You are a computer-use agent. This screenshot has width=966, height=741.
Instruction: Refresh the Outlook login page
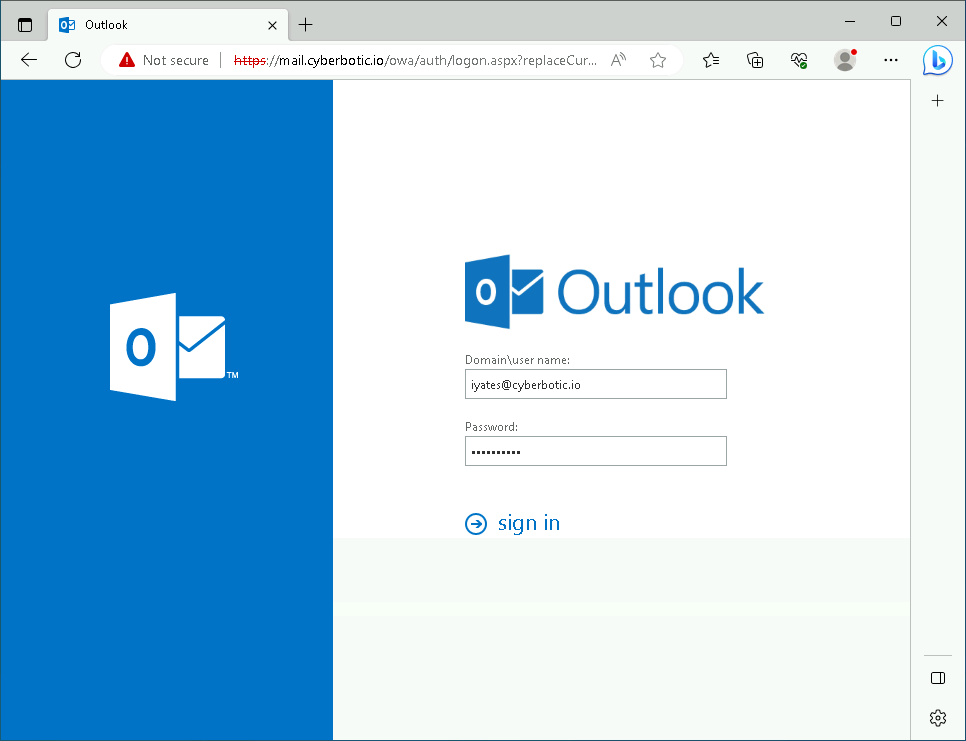click(73, 60)
